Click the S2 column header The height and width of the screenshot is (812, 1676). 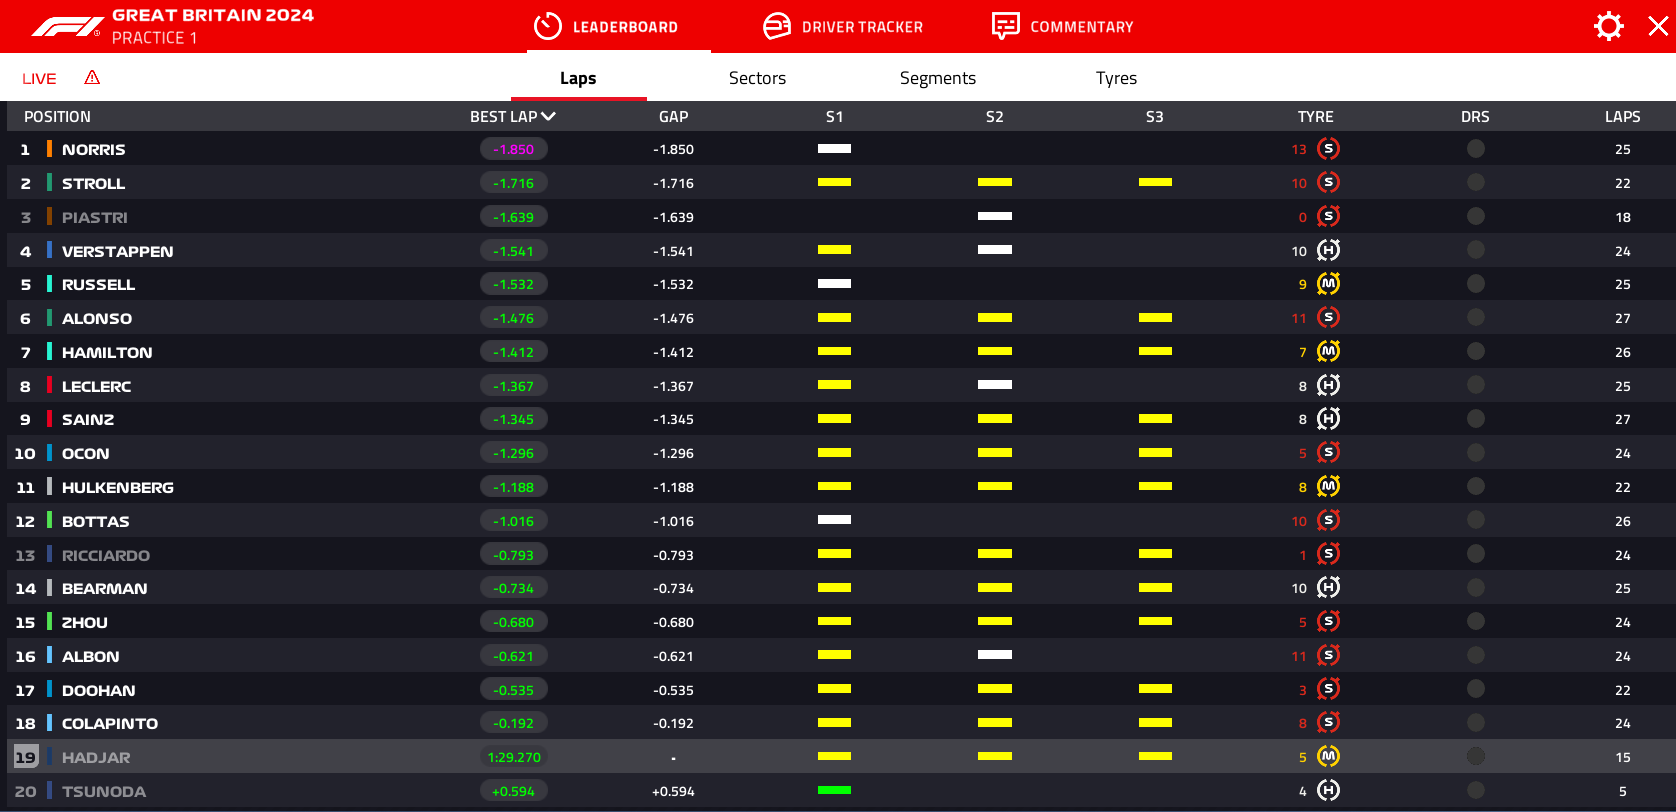(x=994, y=117)
